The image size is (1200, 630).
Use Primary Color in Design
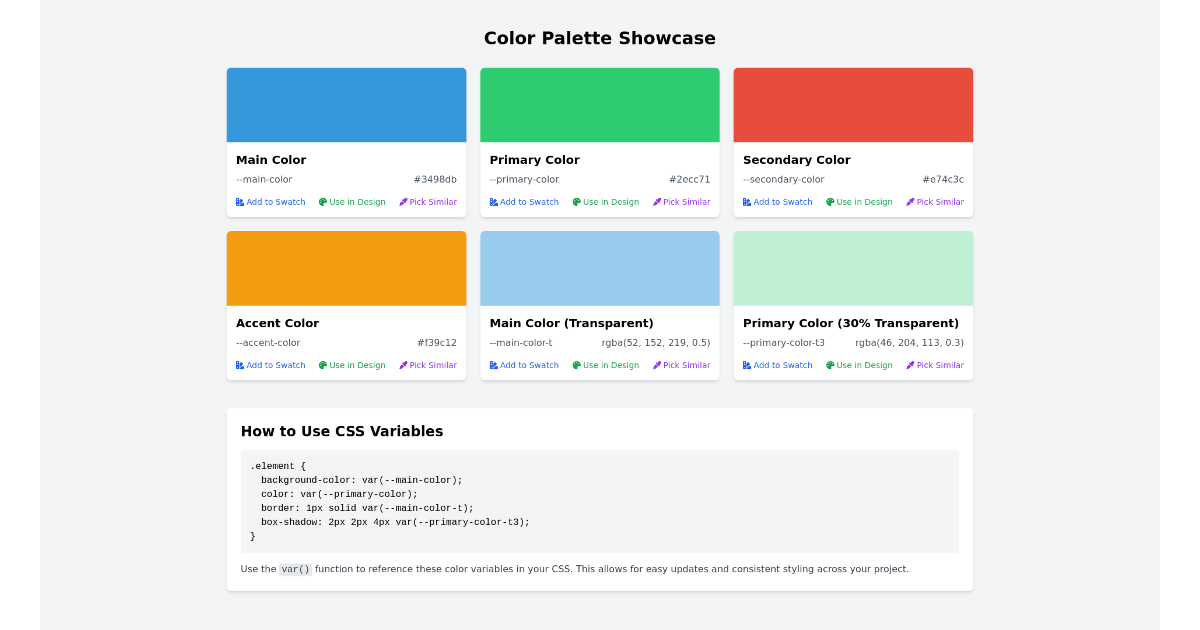click(605, 201)
